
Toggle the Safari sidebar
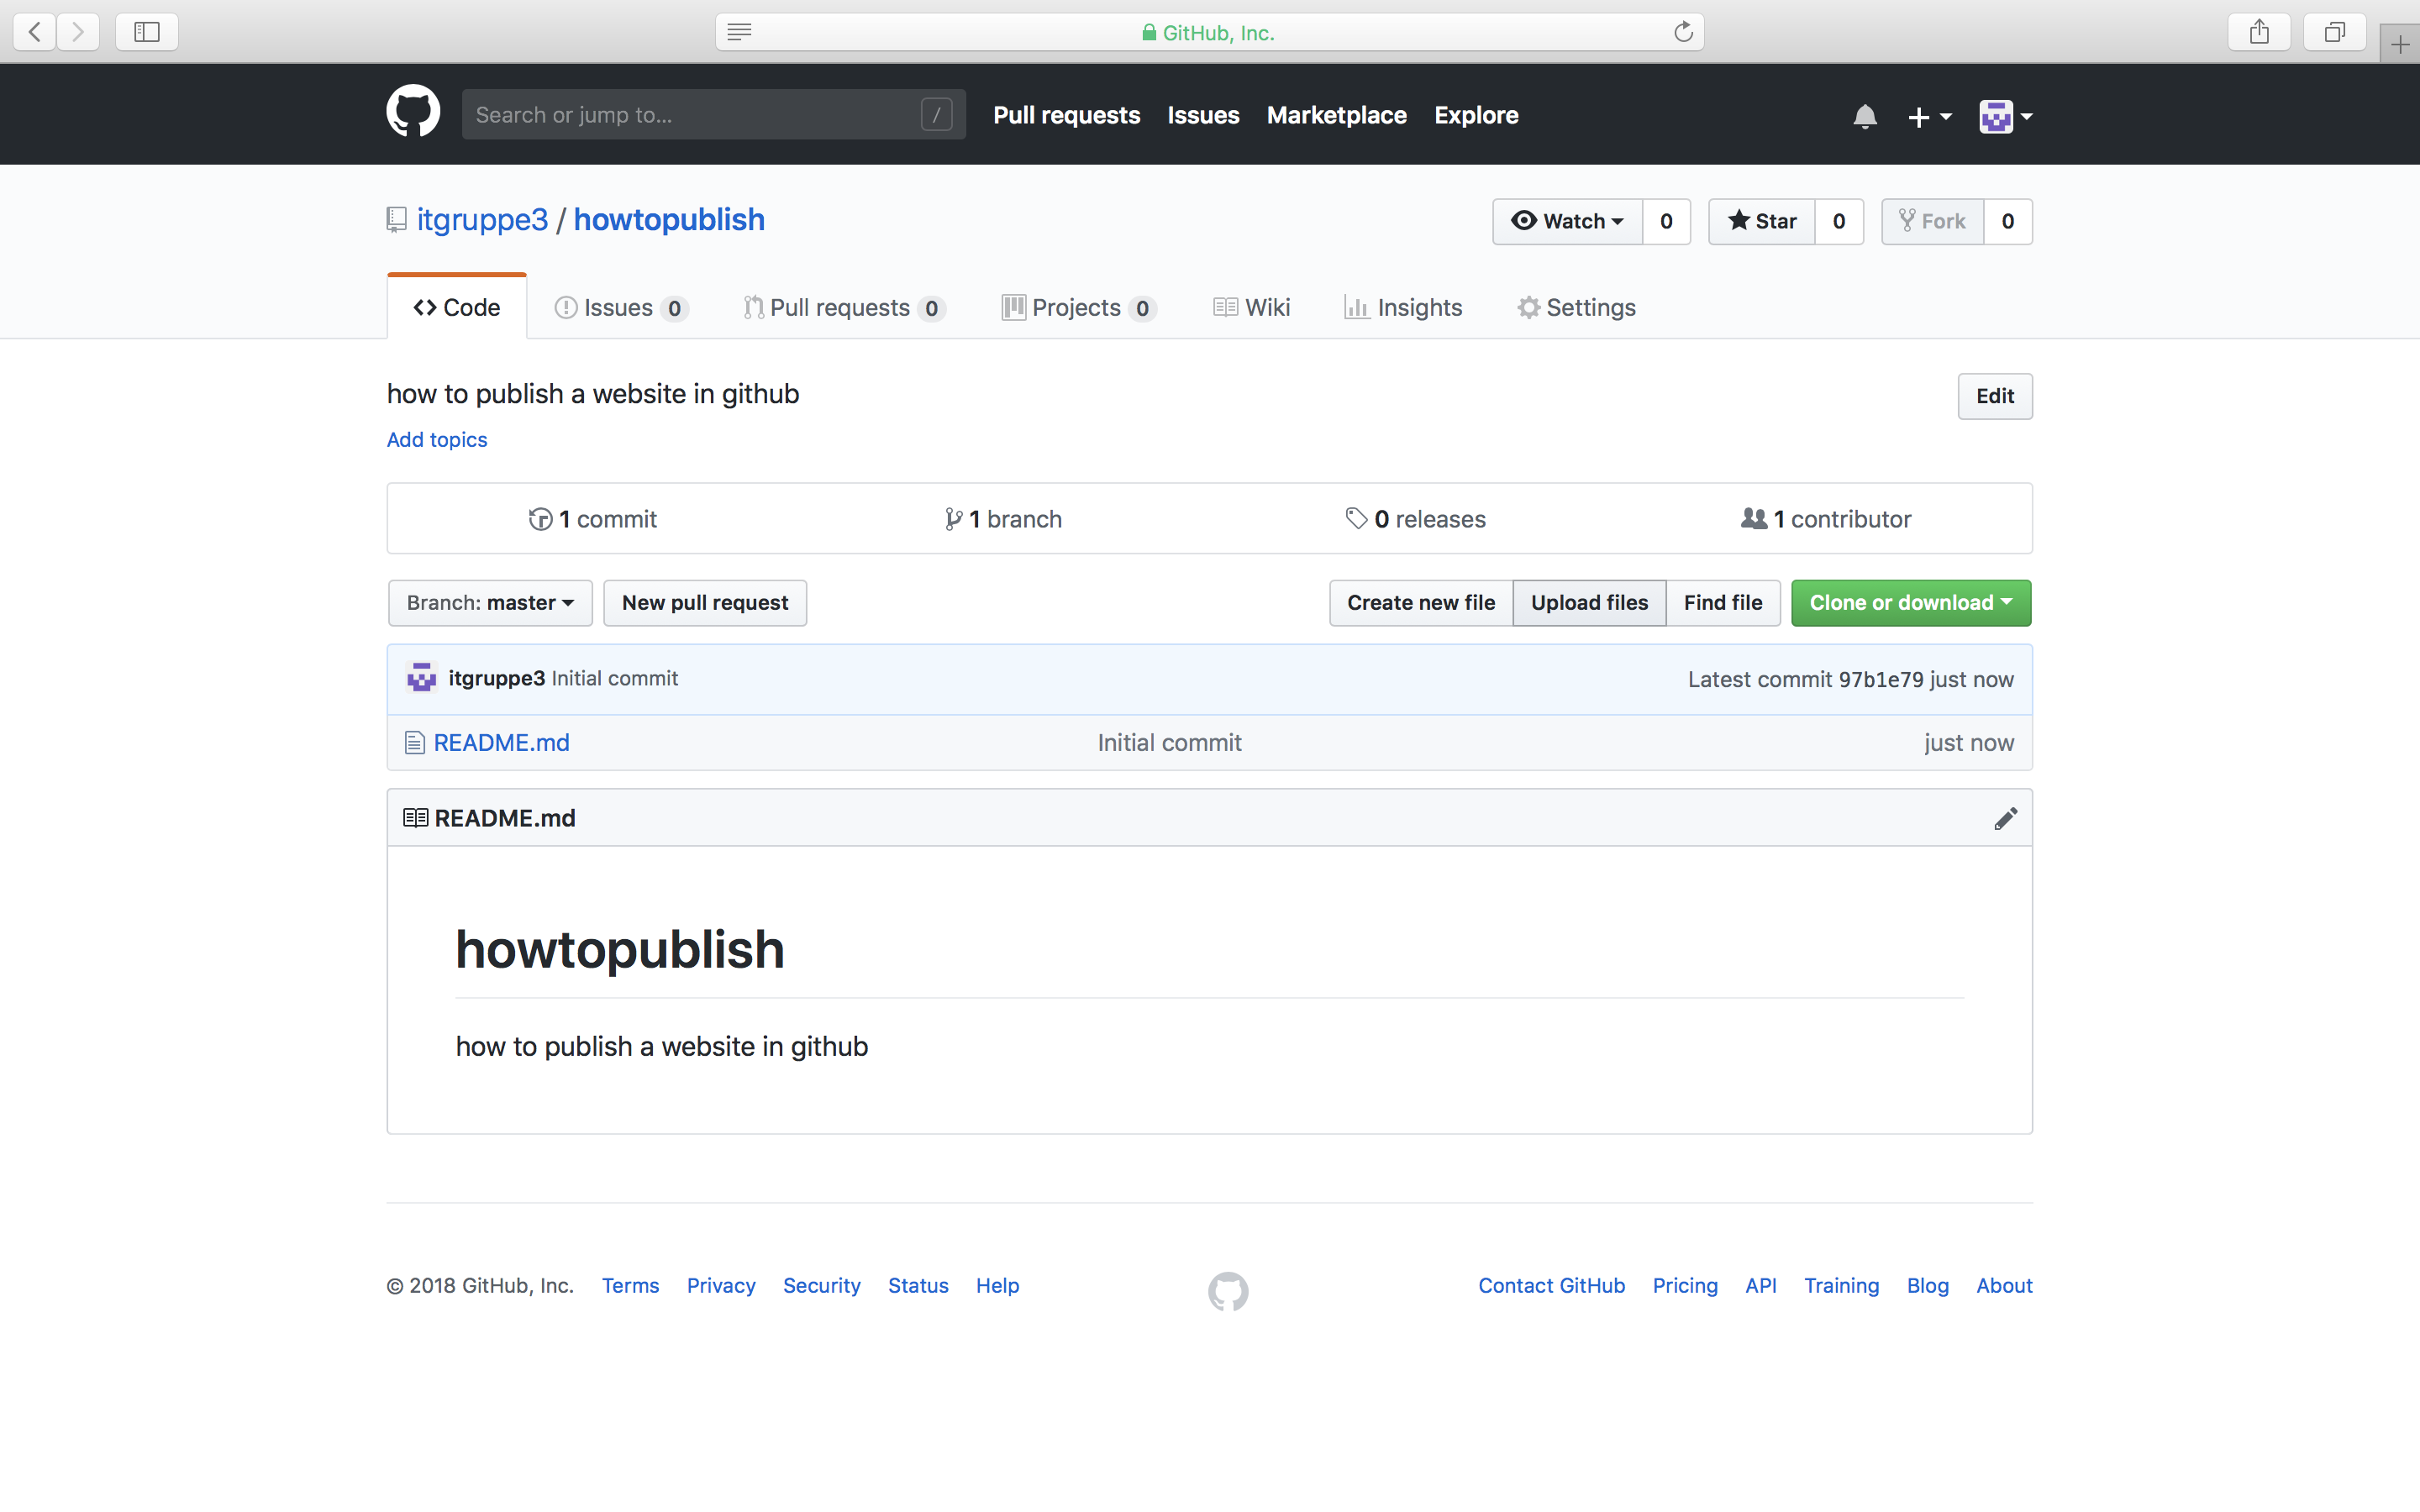pyautogui.click(x=146, y=31)
